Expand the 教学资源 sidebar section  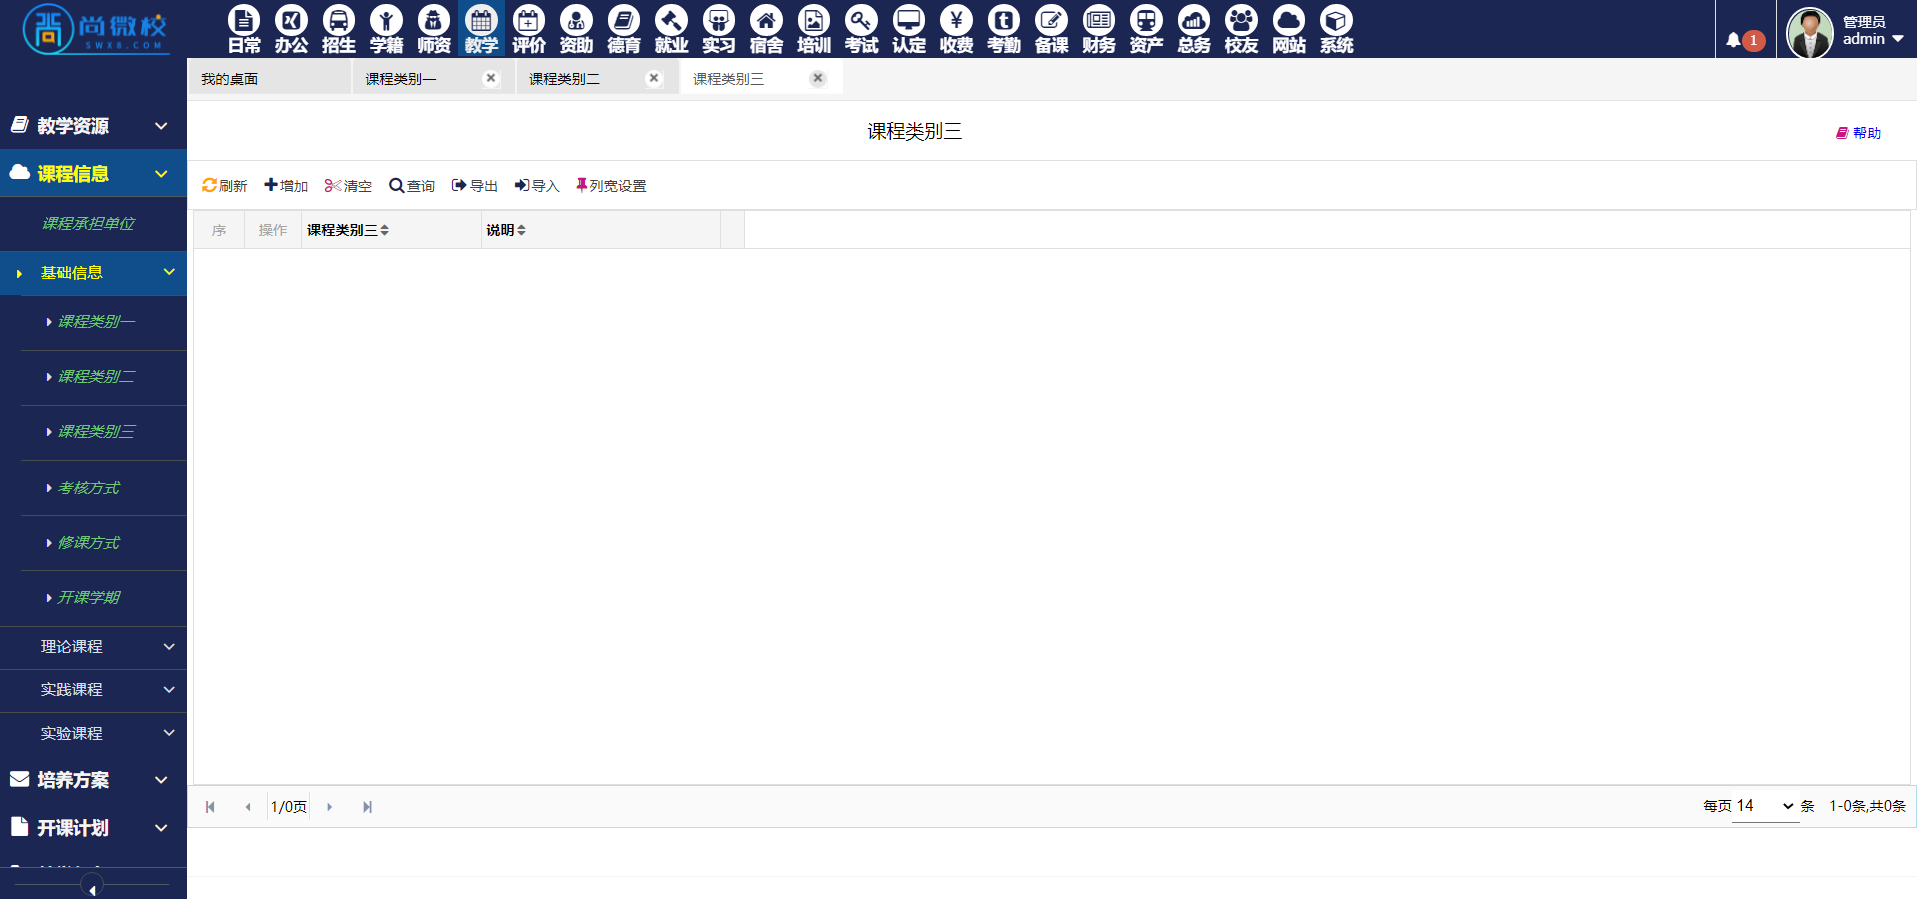93,126
